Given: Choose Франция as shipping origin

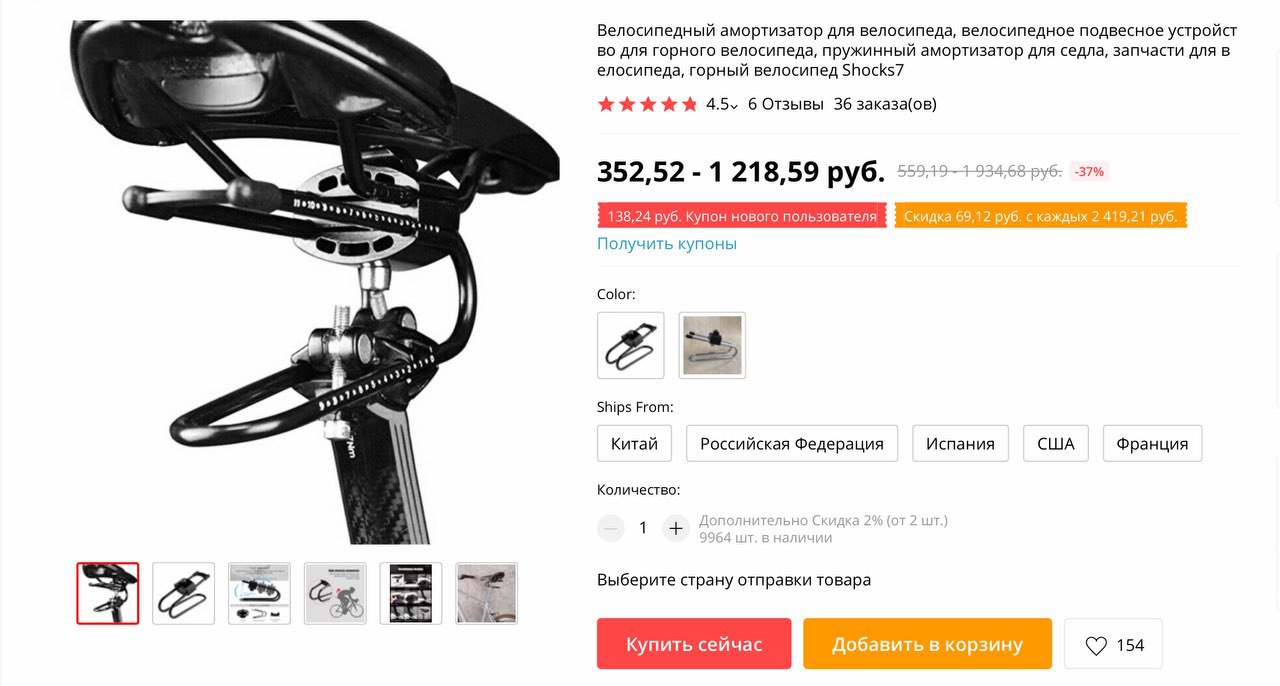Looking at the screenshot, I should pyautogui.click(x=1152, y=443).
